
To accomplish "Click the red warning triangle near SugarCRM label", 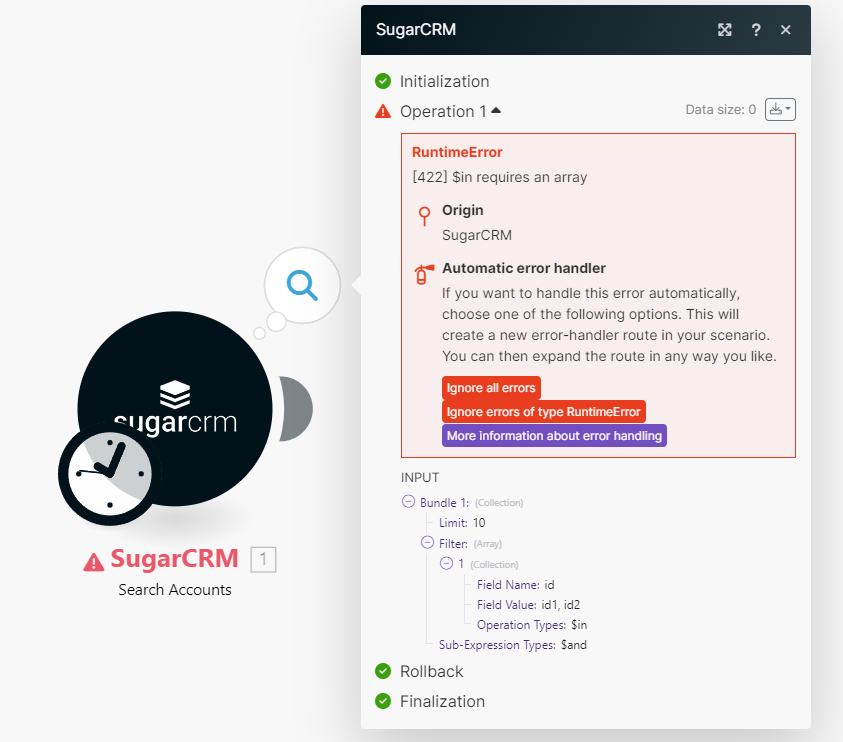I will (x=94, y=562).
